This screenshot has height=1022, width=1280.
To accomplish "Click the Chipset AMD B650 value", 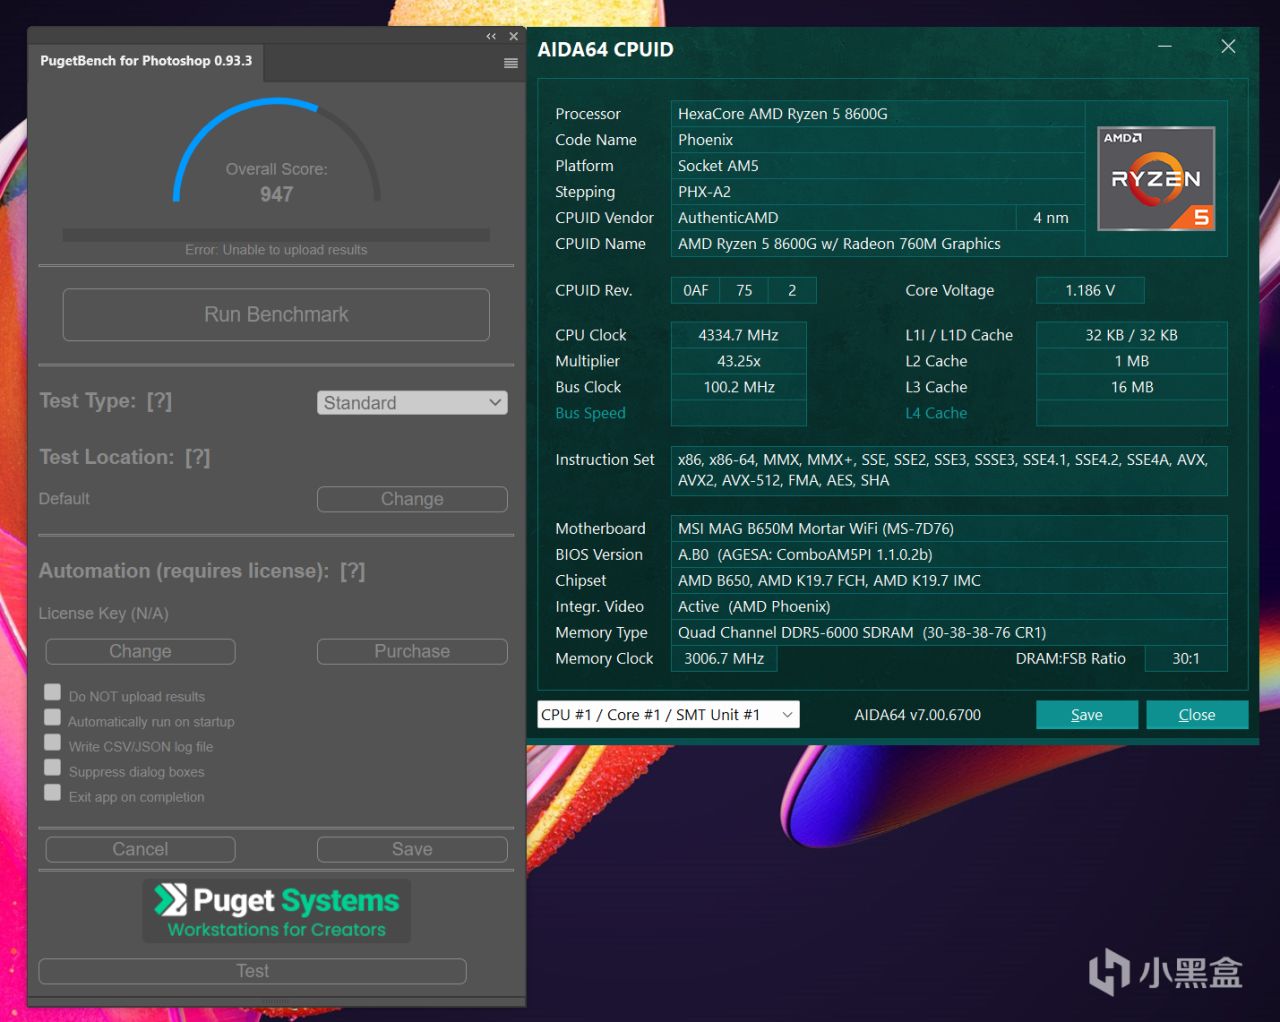I will (x=949, y=581).
